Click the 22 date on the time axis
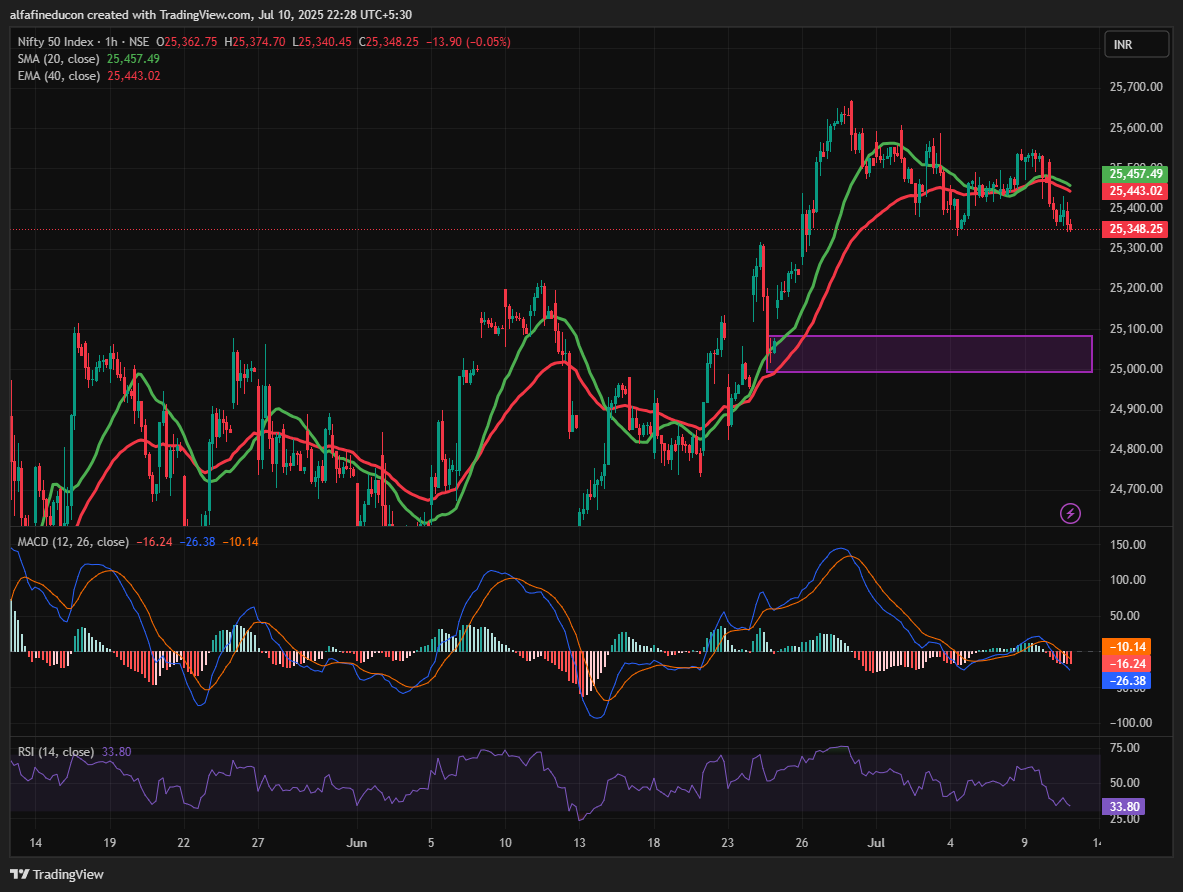Viewport: 1183px width, 892px height. 183,842
